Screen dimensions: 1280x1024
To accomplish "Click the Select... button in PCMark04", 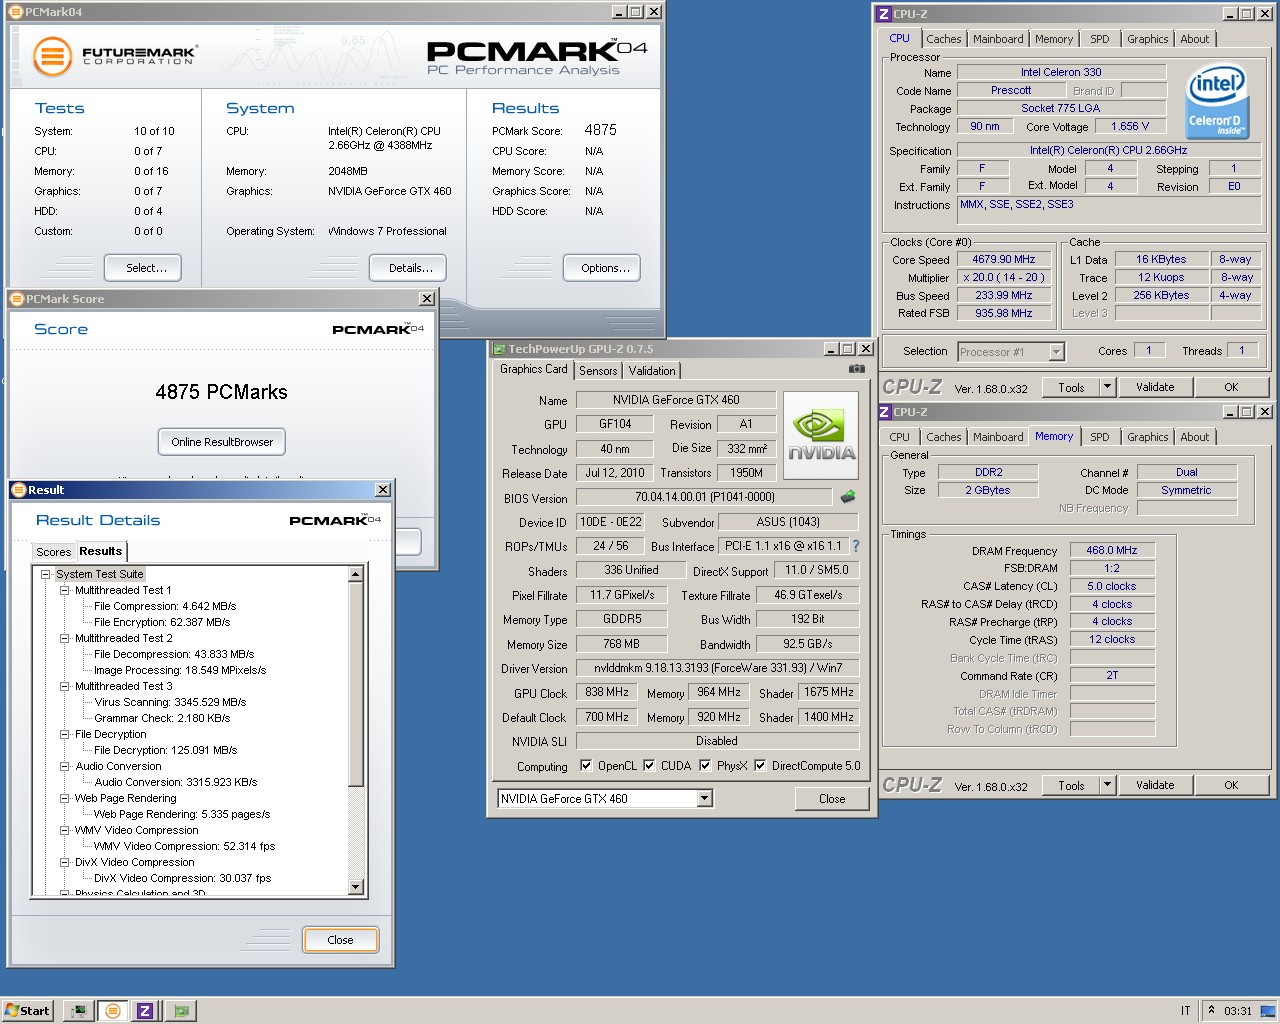I will pos(143,268).
